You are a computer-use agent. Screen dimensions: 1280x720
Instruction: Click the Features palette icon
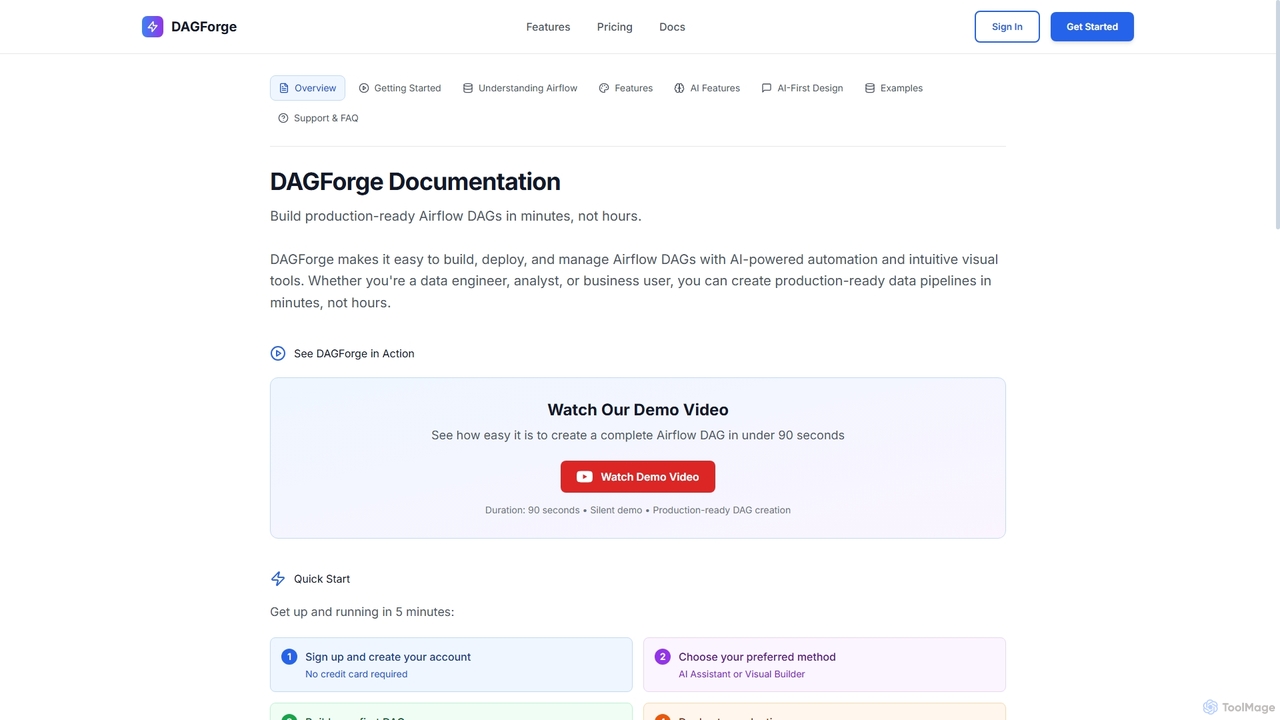tap(604, 88)
